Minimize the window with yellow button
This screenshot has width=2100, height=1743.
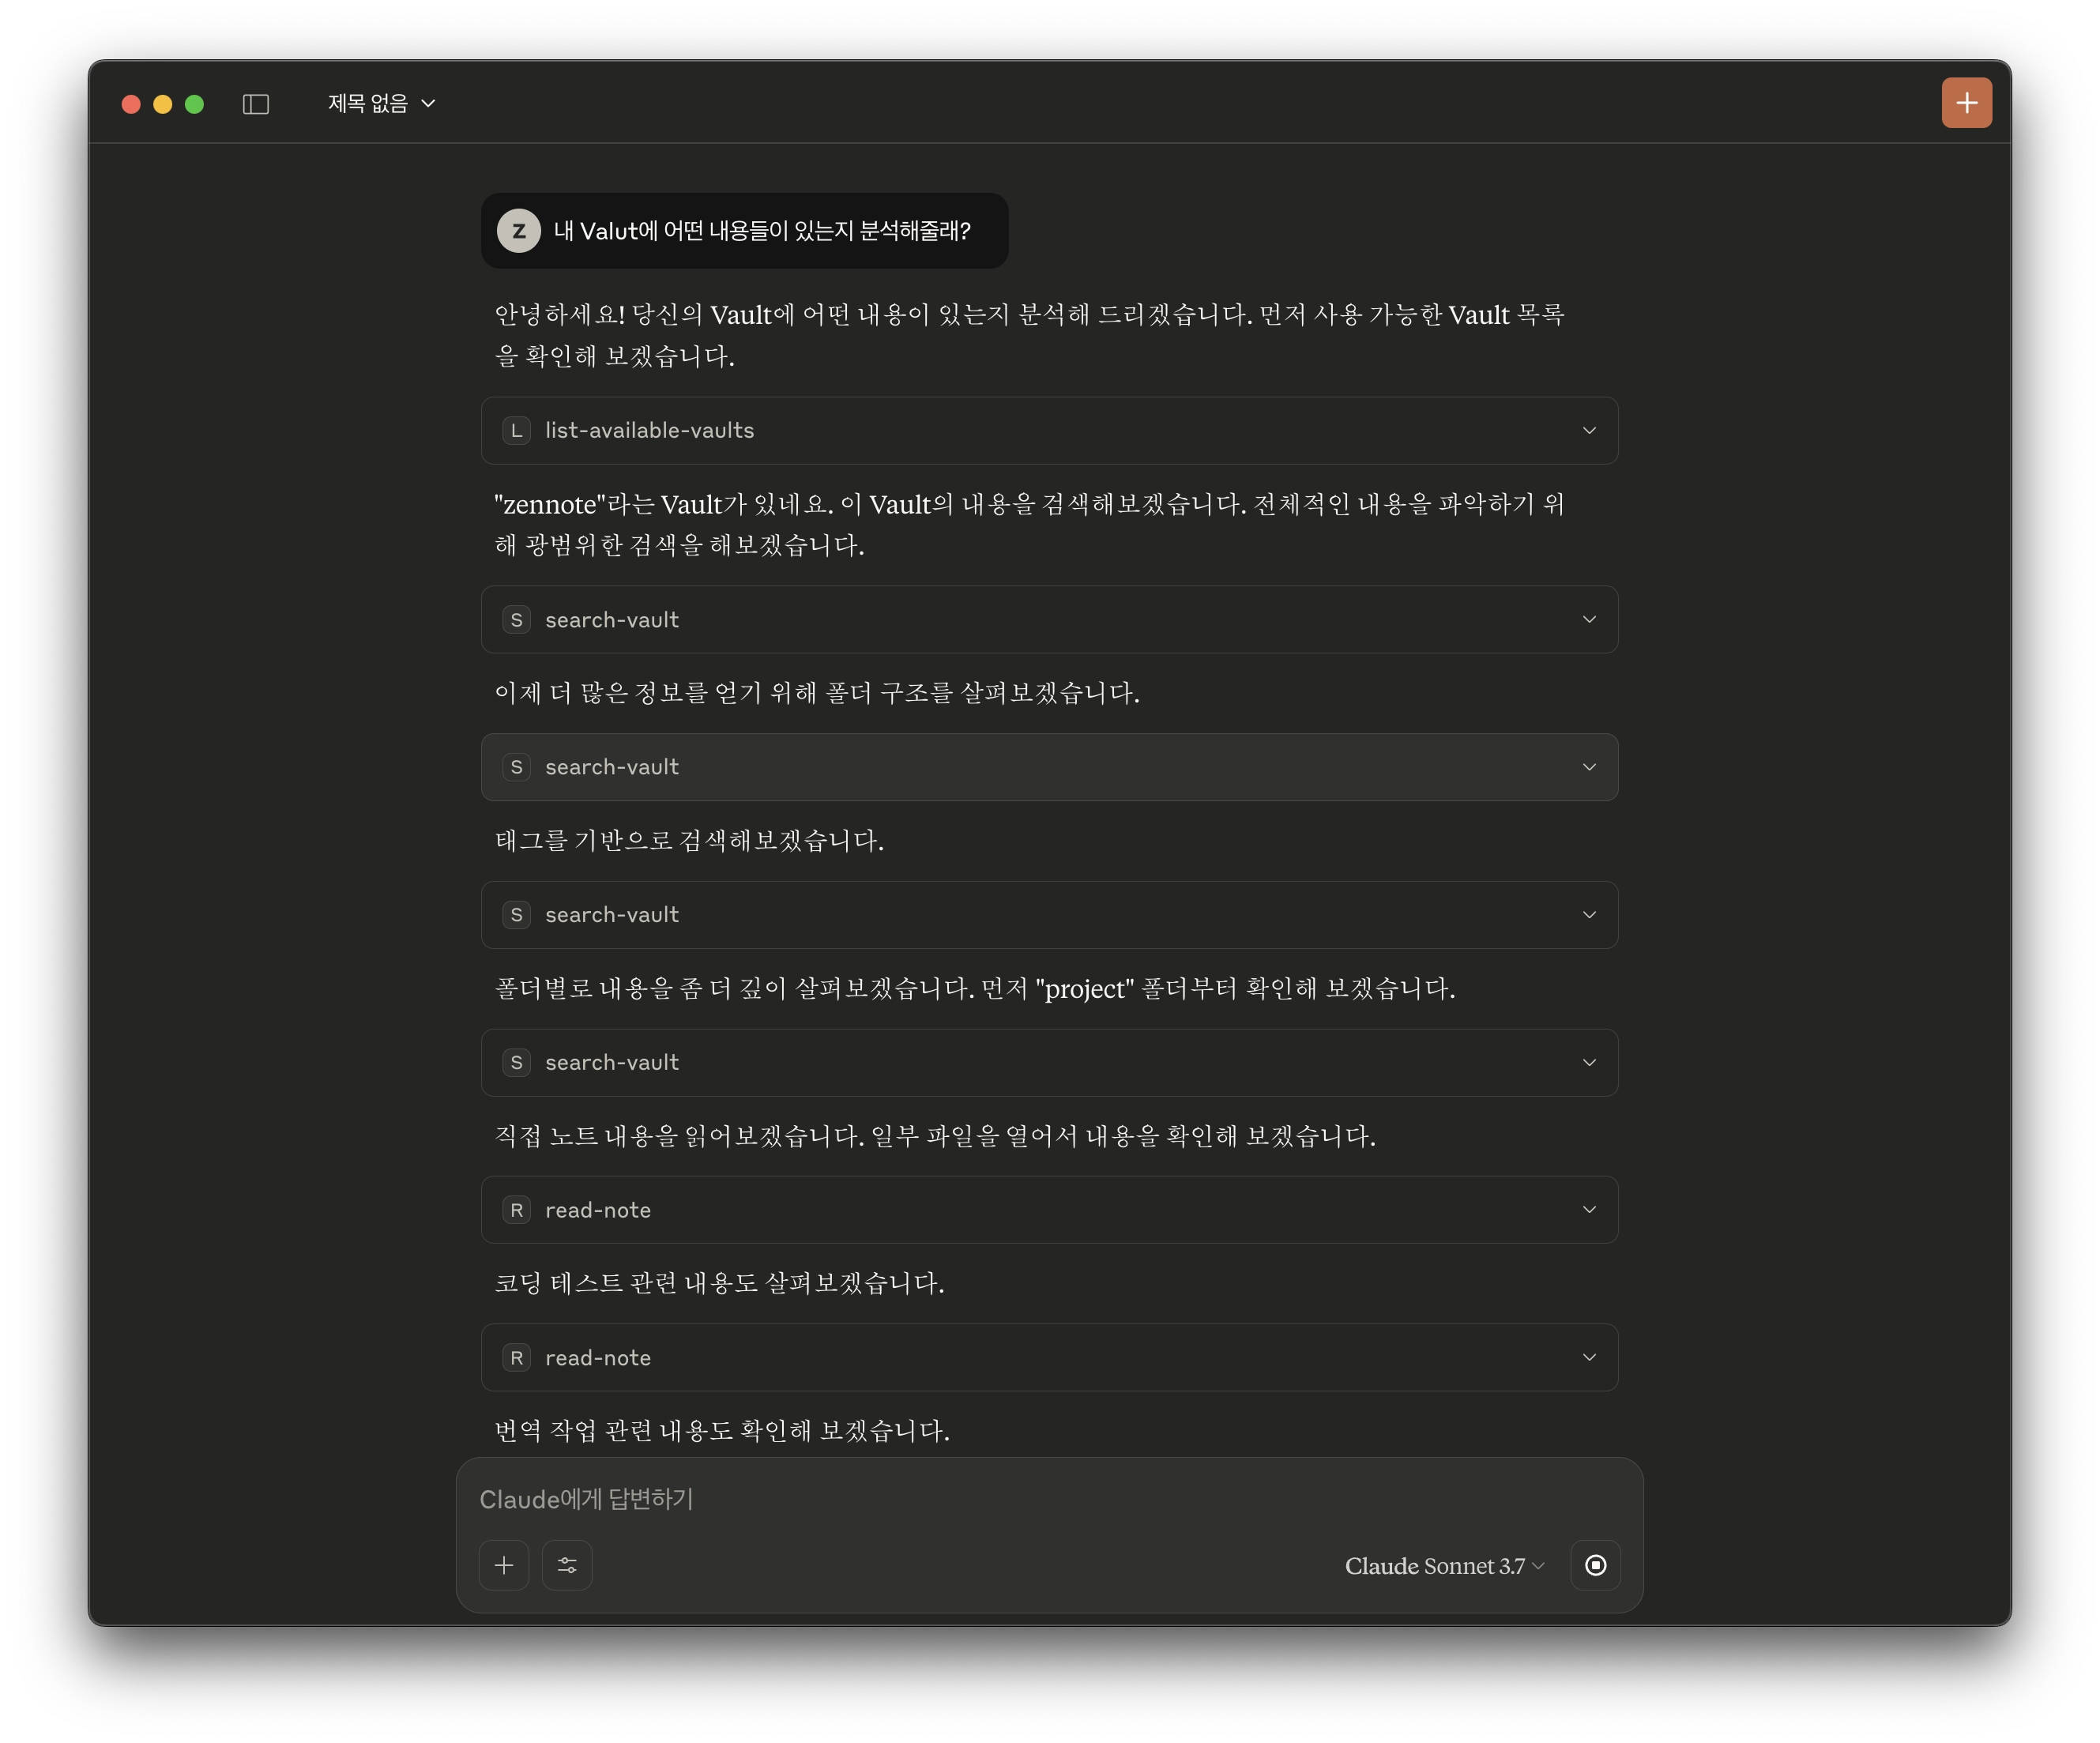click(163, 104)
